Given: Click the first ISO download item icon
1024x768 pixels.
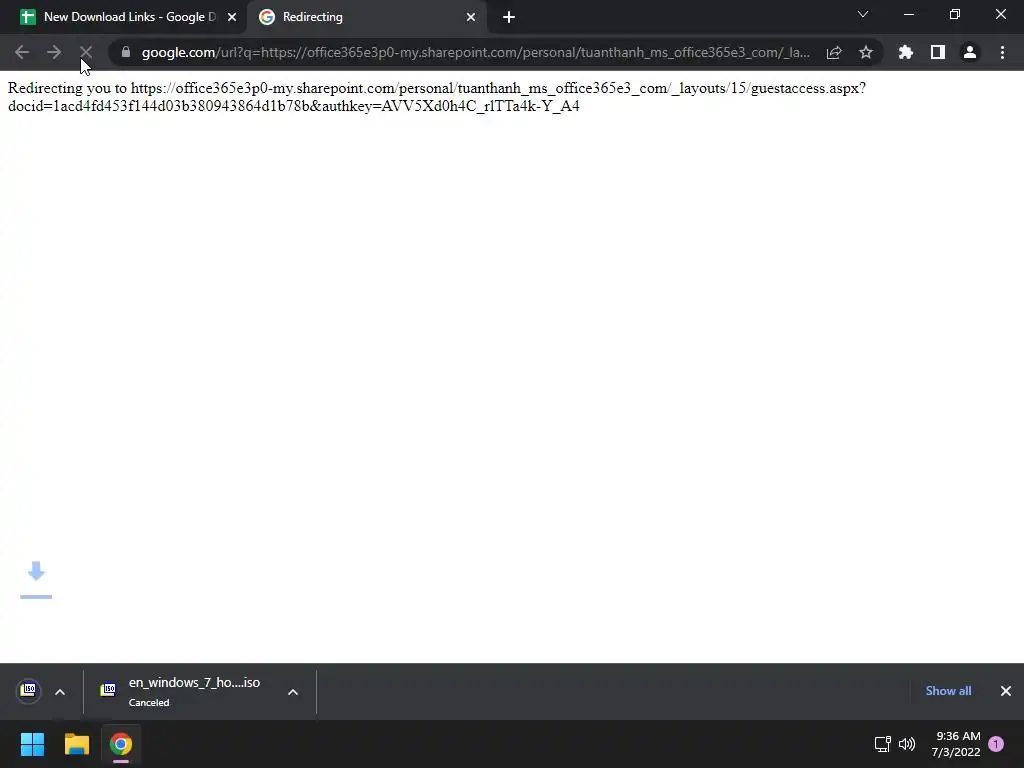Looking at the screenshot, I should click(x=28, y=690).
